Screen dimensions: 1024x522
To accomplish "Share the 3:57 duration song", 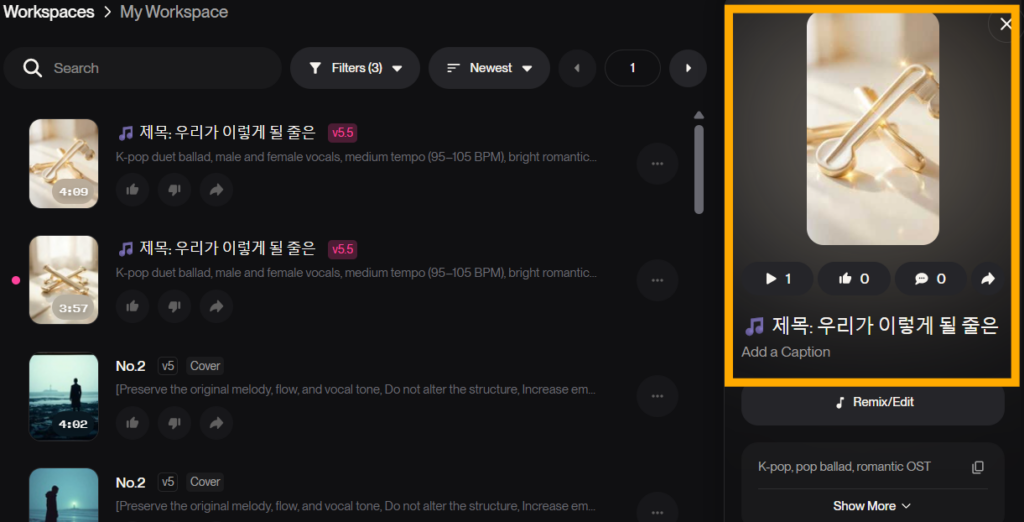I will pos(216,306).
